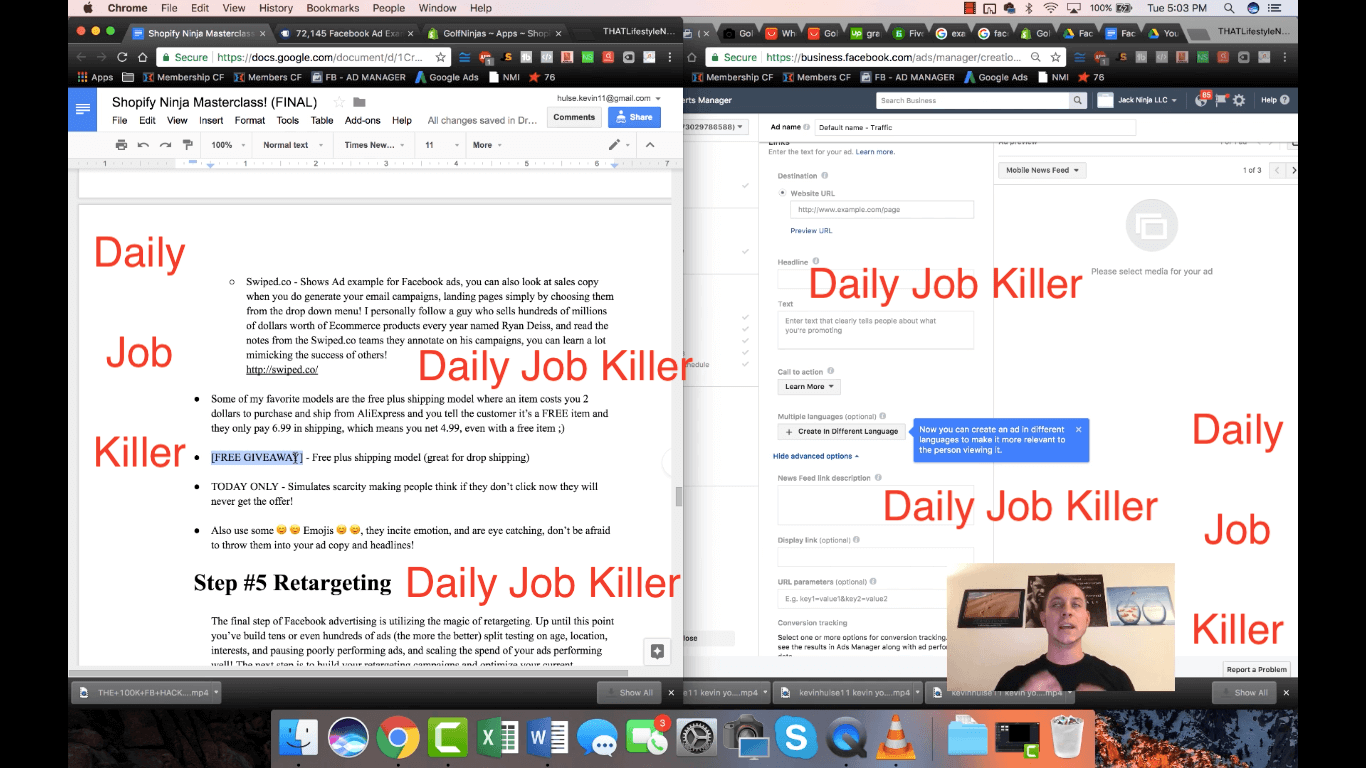Reload the Google Docs page

tap(122, 57)
